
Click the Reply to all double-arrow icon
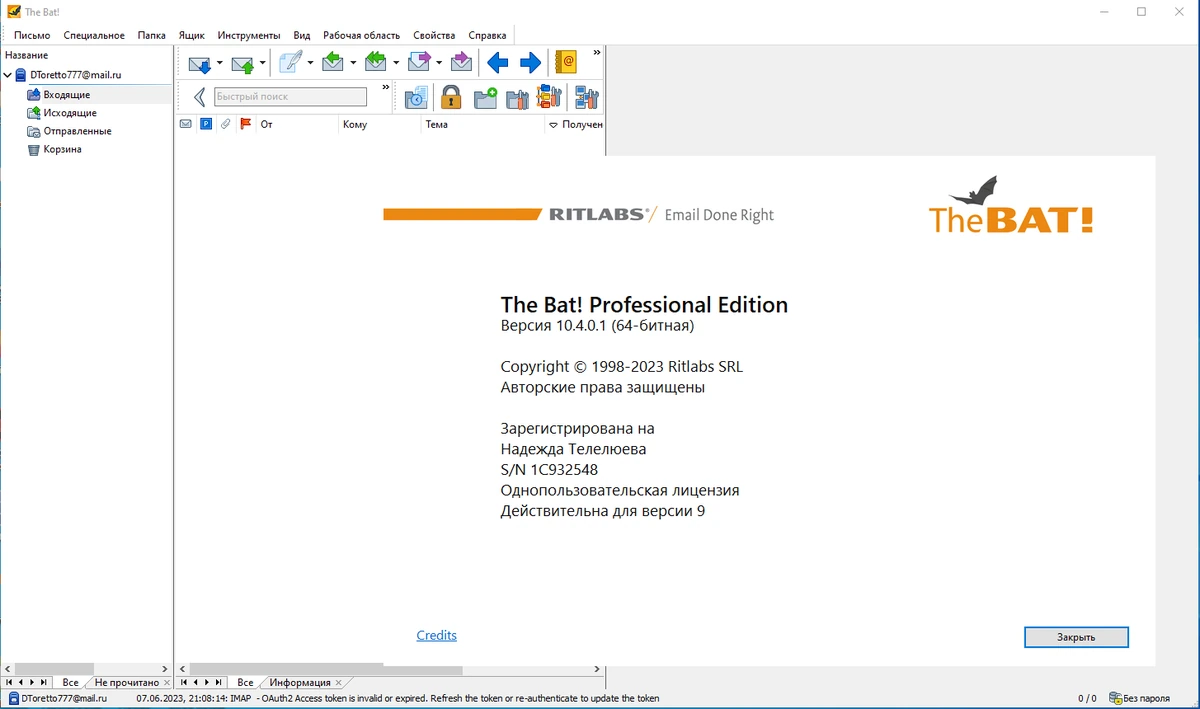(x=376, y=63)
